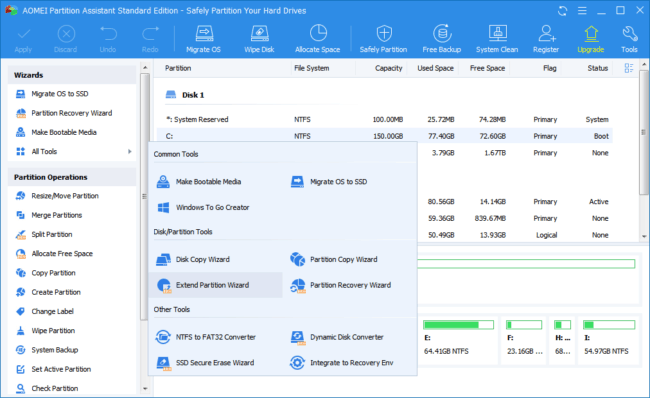Sort by the Capacity column header

tap(388, 68)
